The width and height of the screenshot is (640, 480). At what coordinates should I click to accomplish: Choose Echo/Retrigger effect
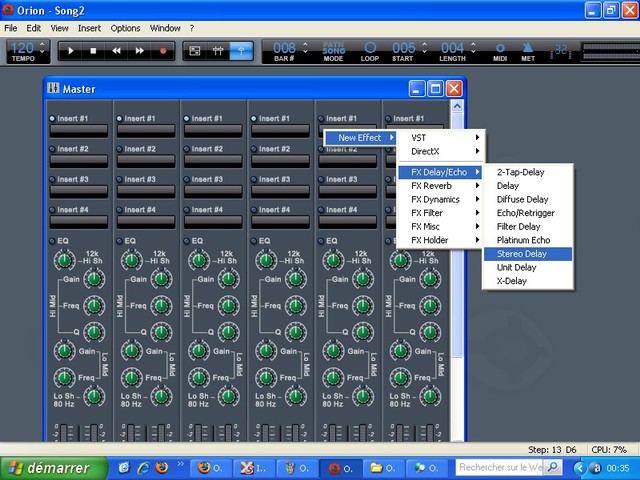pyautogui.click(x=528, y=213)
